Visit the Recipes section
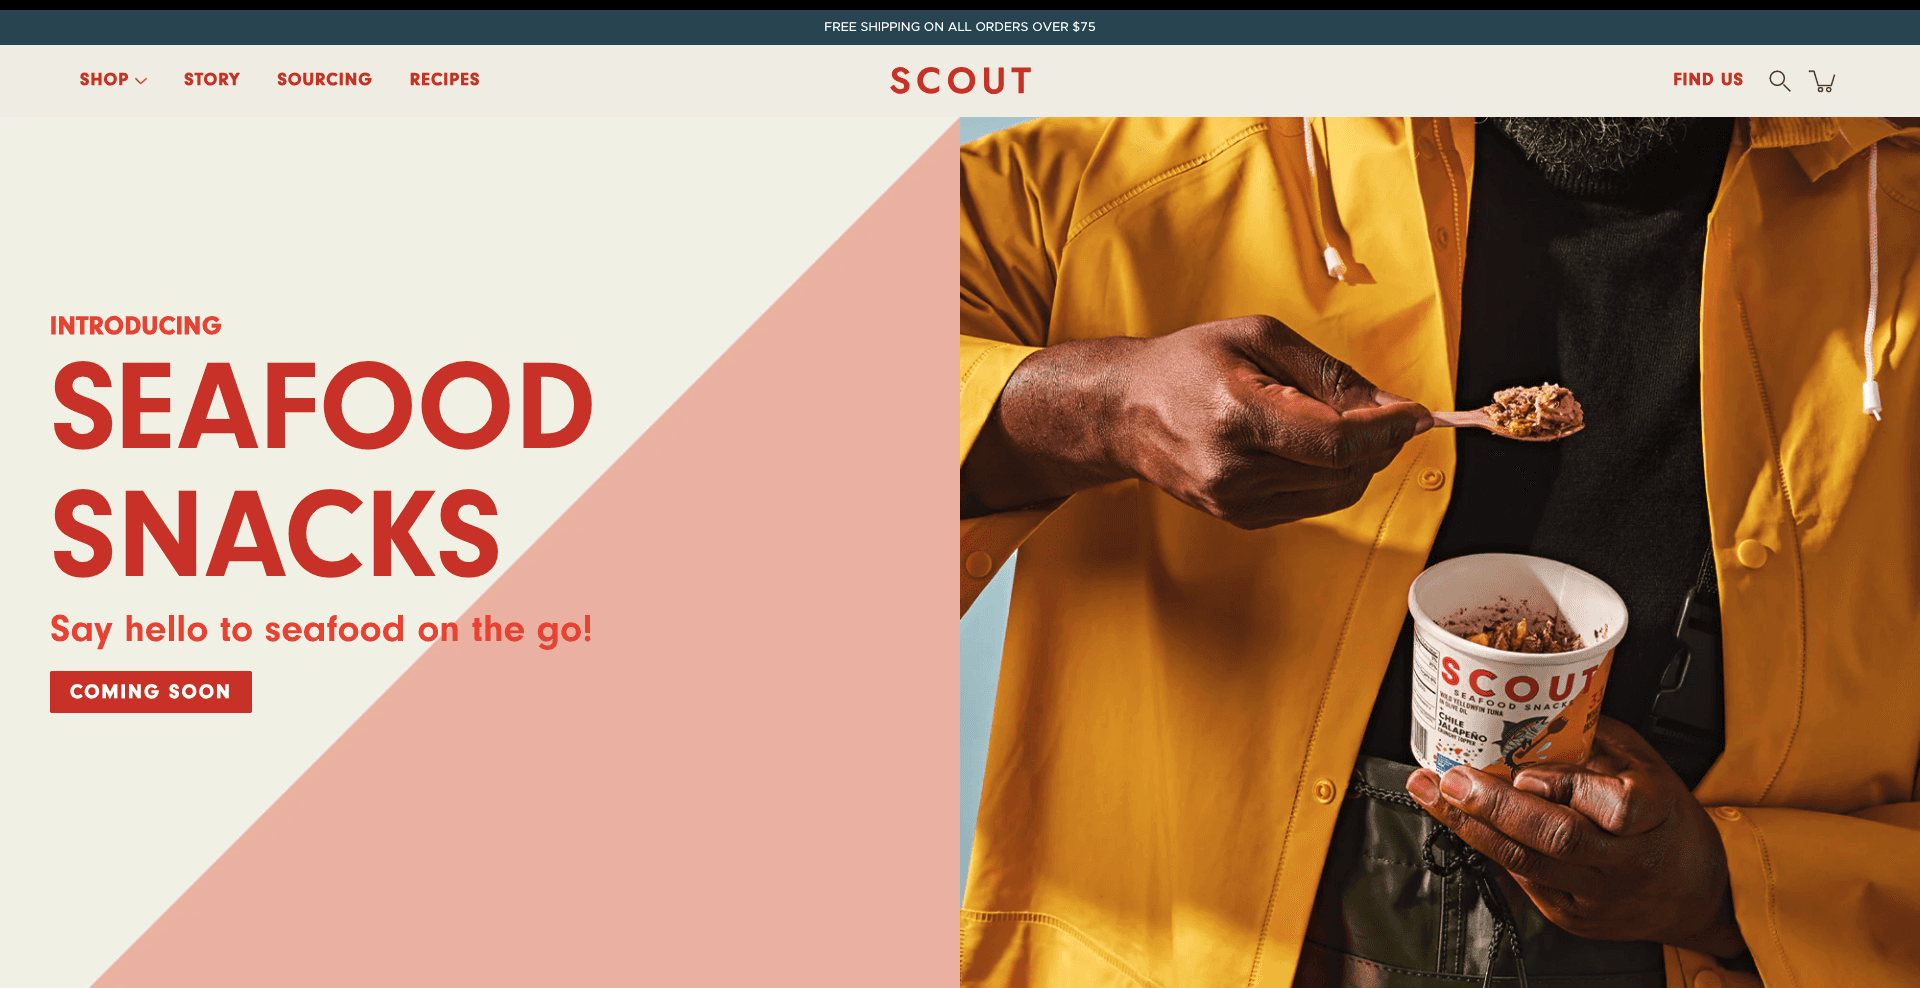The image size is (1920, 988). pyautogui.click(x=444, y=80)
